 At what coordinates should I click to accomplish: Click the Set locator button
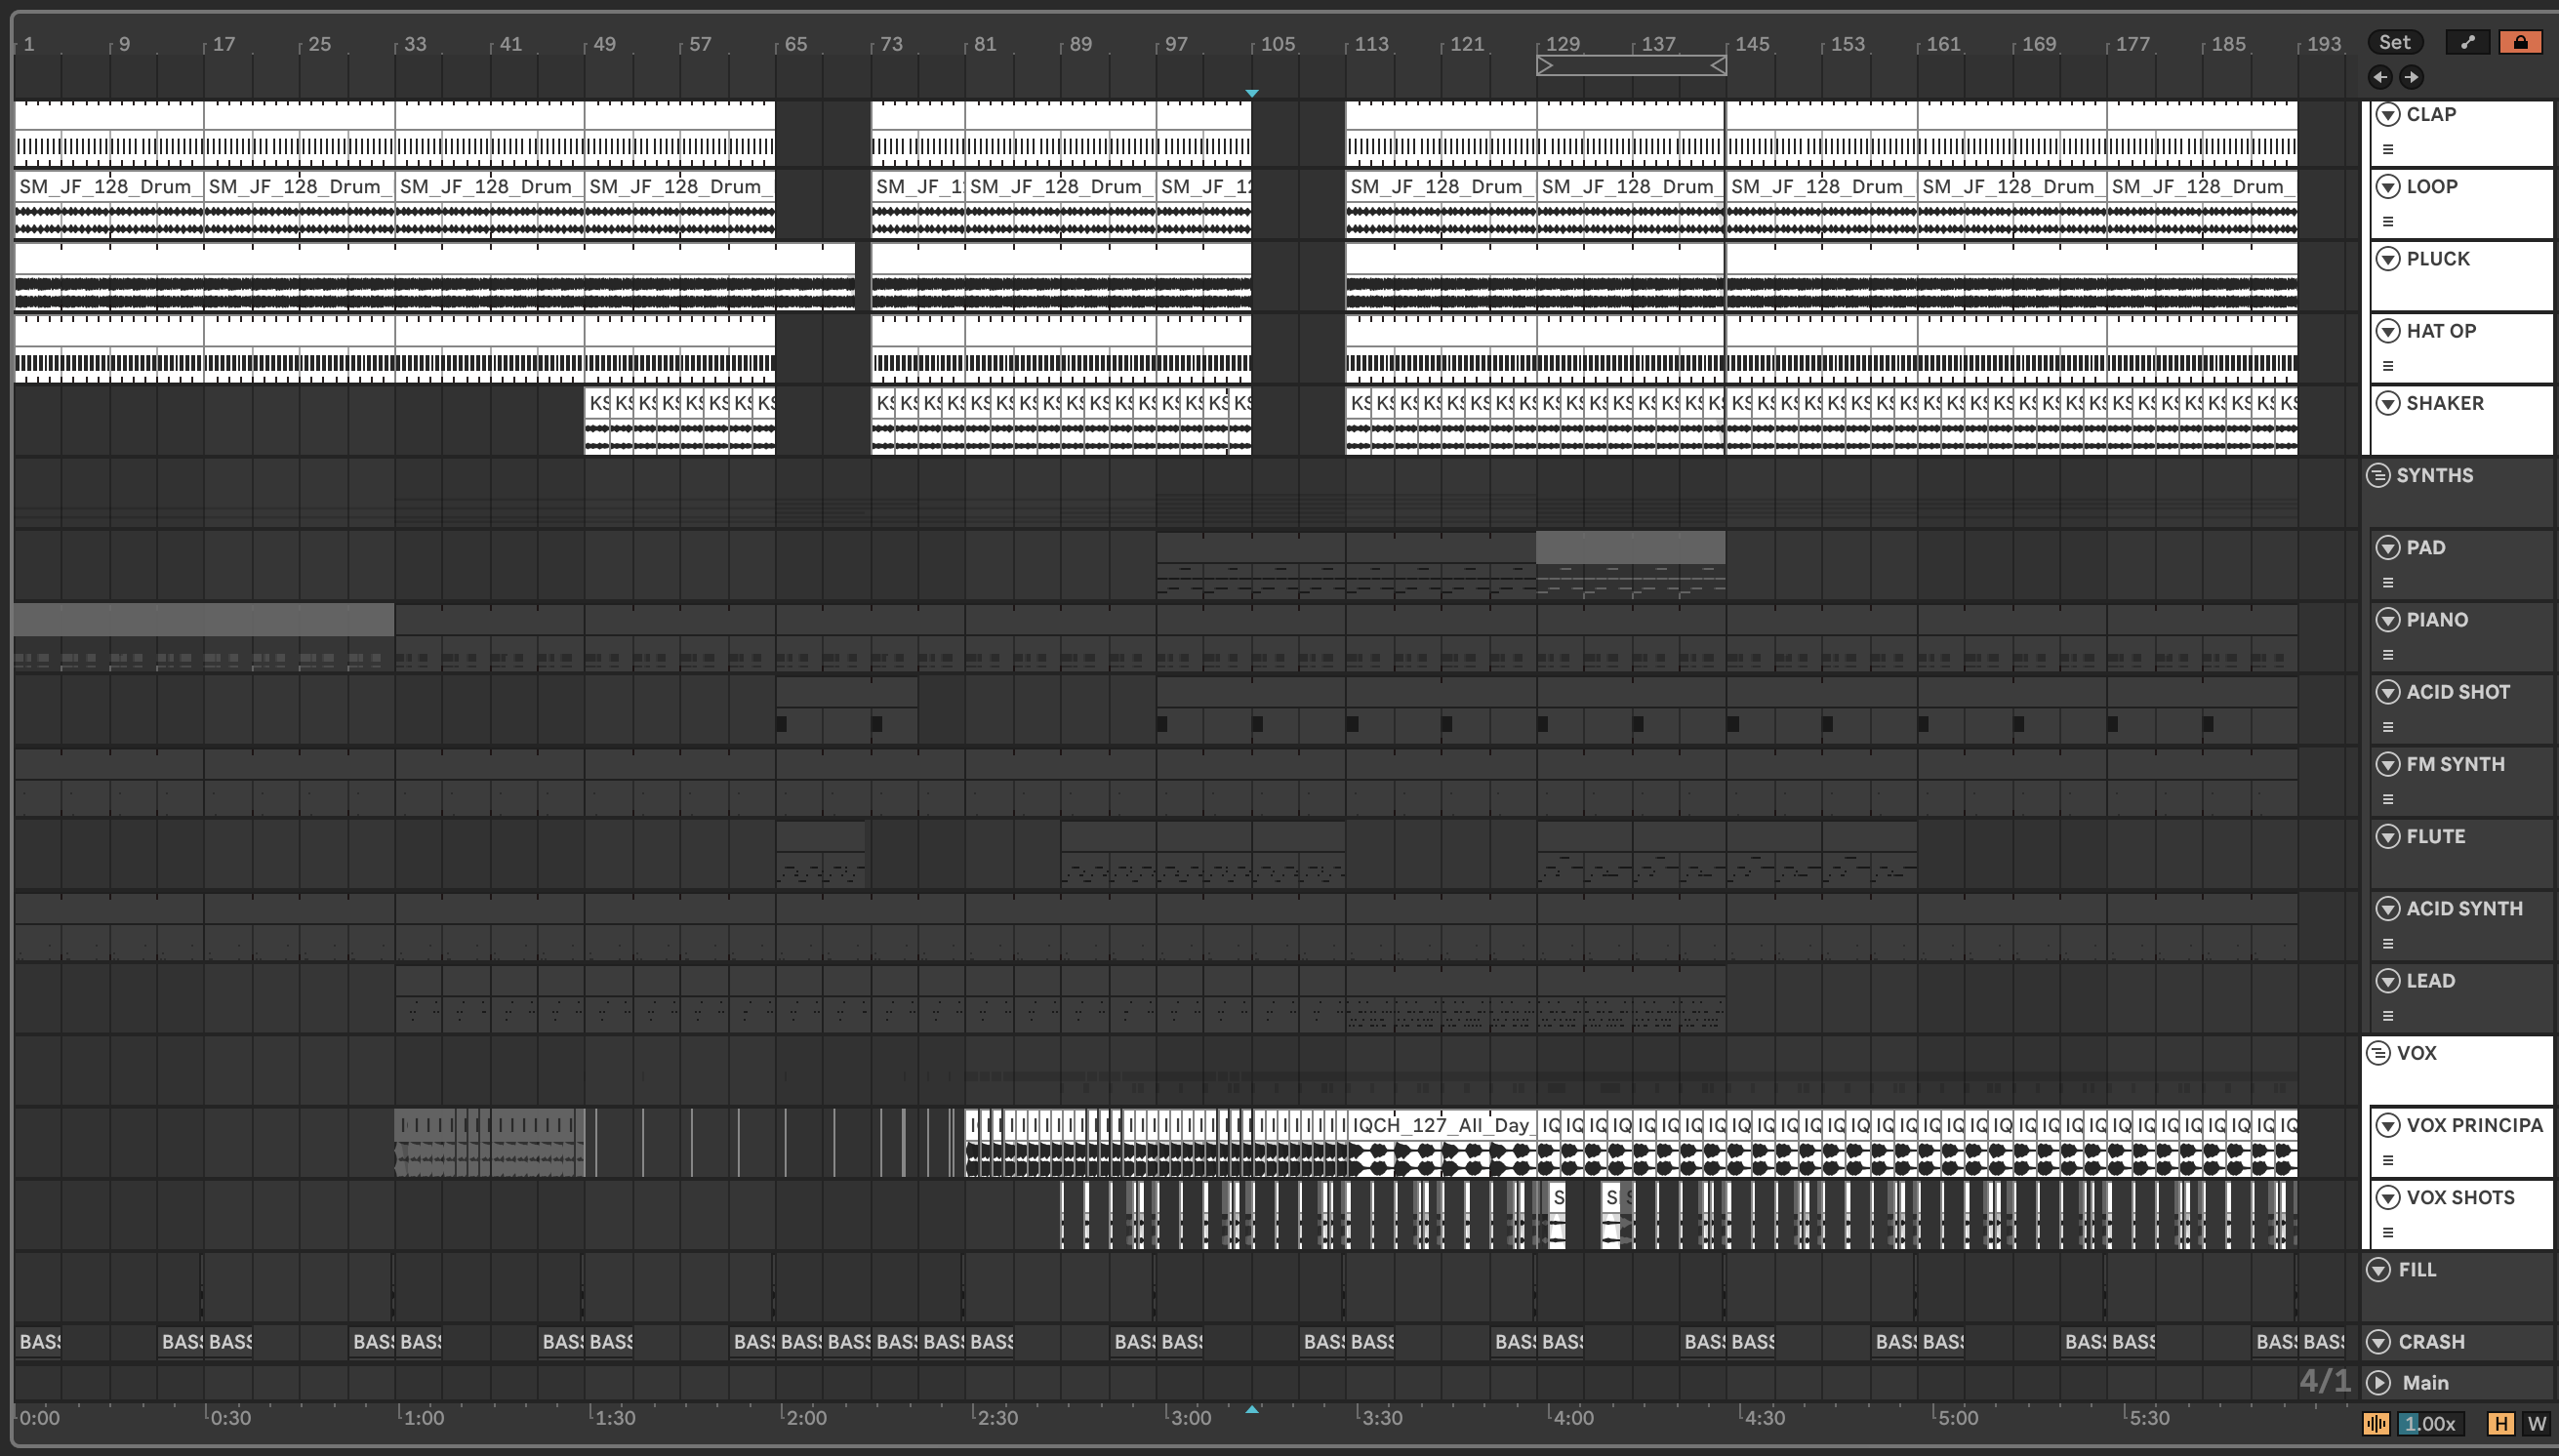(x=2394, y=42)
